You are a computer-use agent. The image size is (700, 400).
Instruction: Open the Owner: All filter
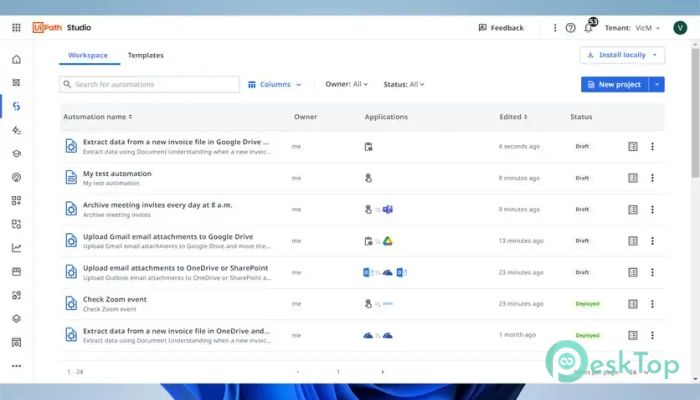346,84
